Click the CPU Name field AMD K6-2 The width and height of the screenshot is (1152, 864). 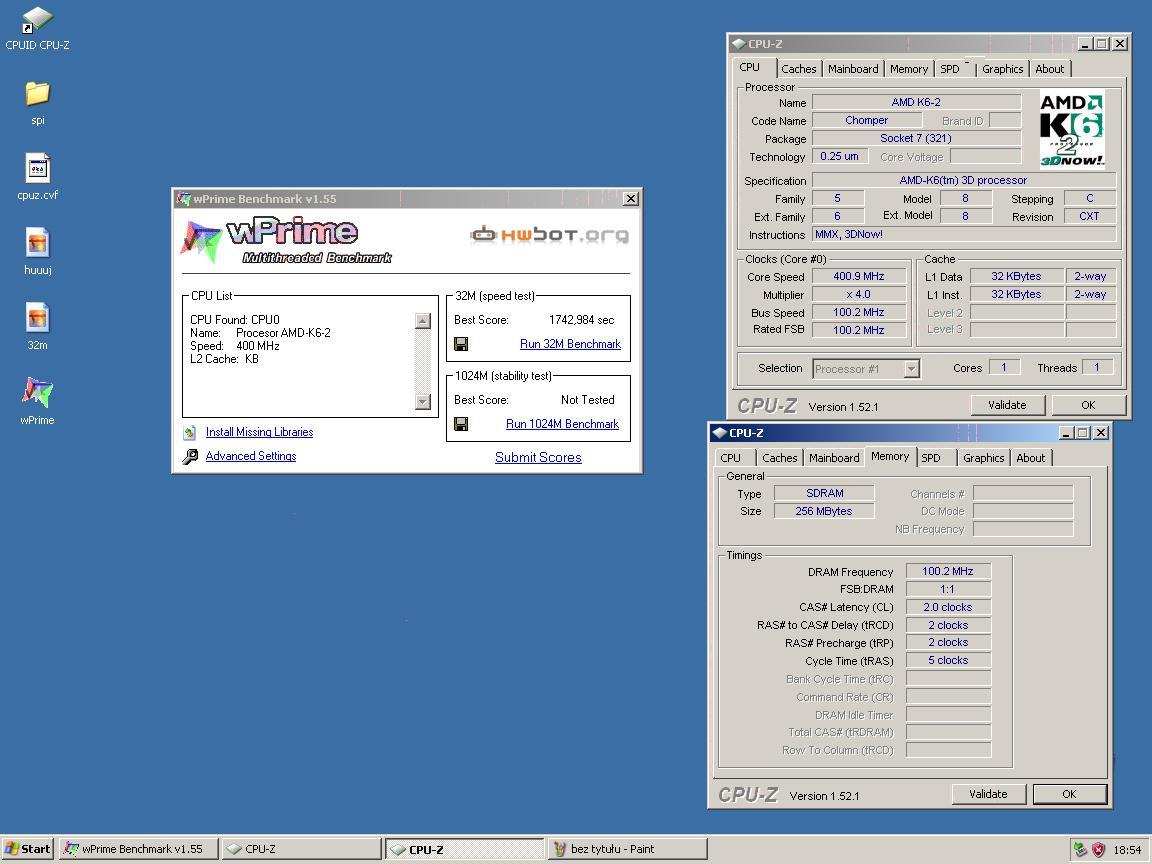click(x=916, y=102)
